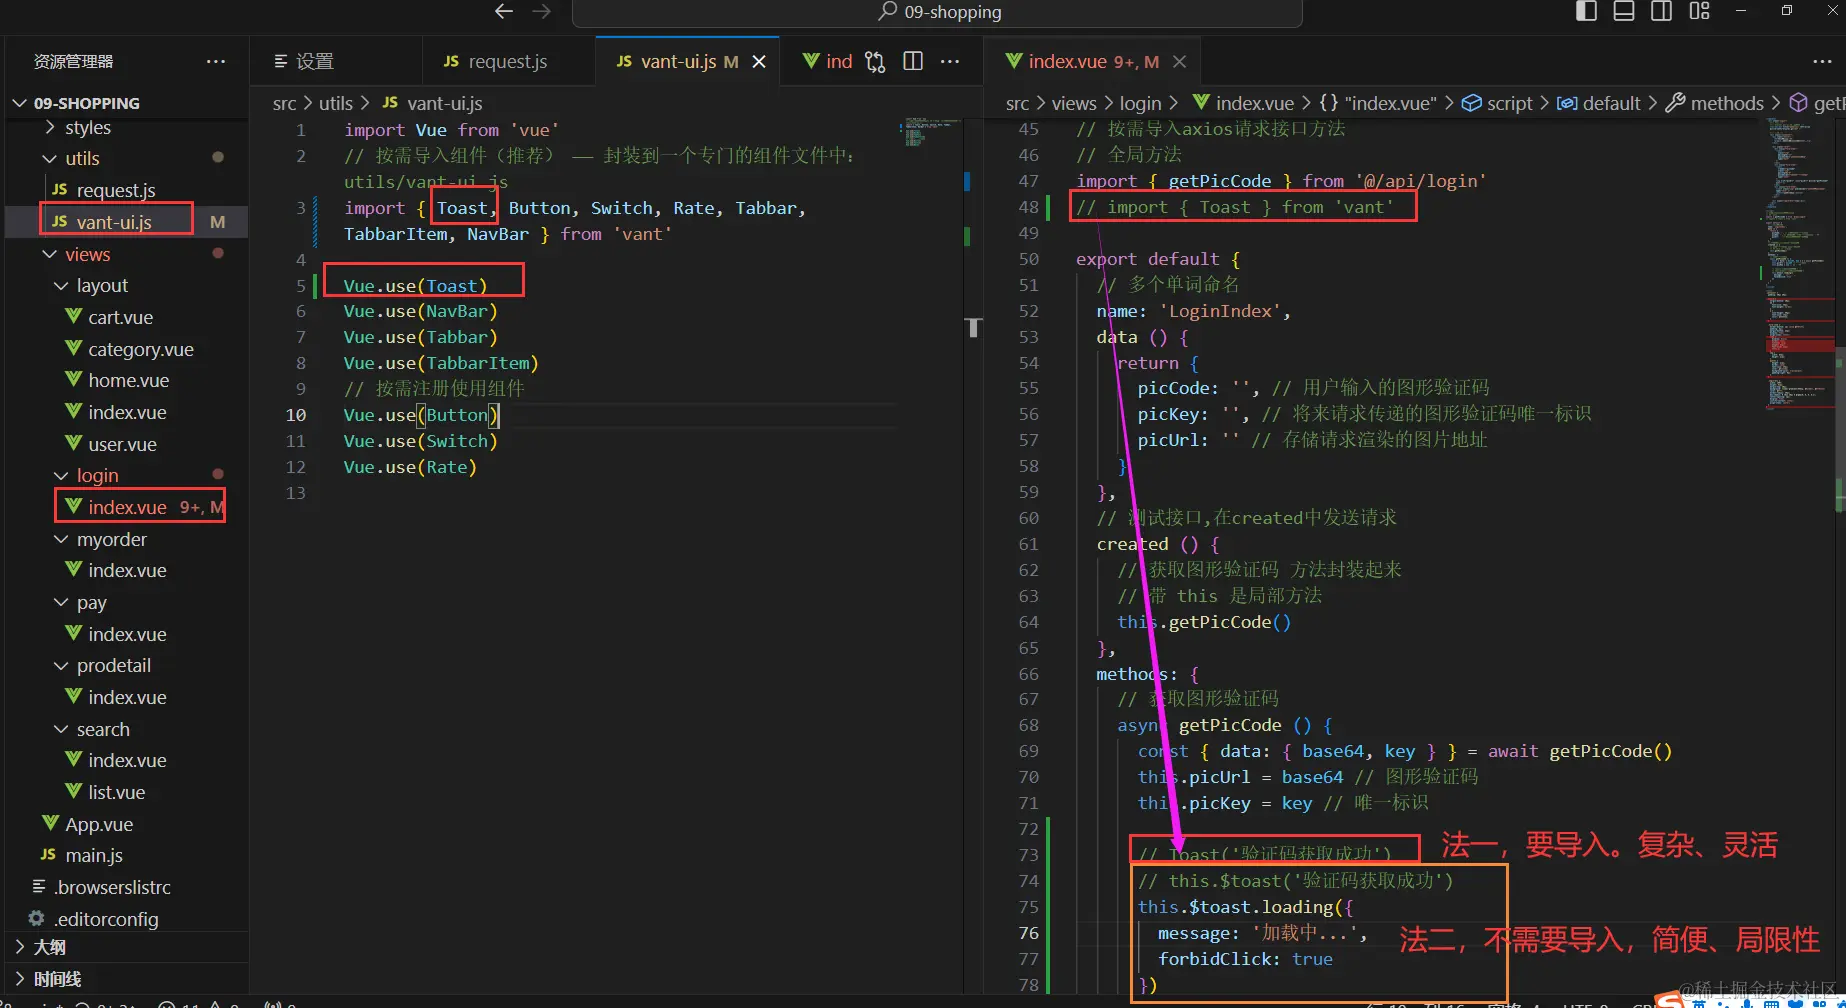This screenshot has height=1008, width=1846.
Task: Click line number 76 in right editor
Action: (1029, 933)
